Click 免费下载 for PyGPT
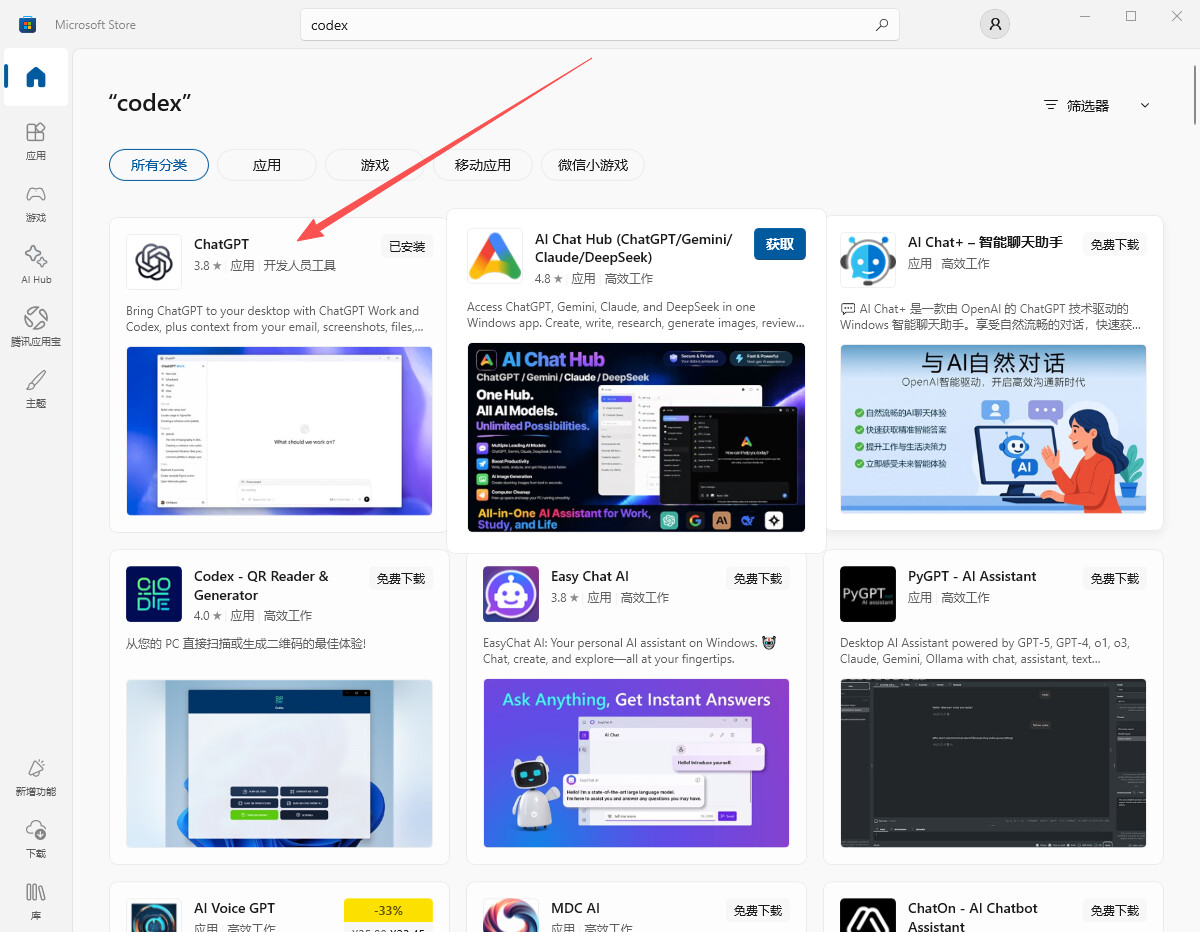The height and width of the screenshot is (932, 1200). 1115,578
